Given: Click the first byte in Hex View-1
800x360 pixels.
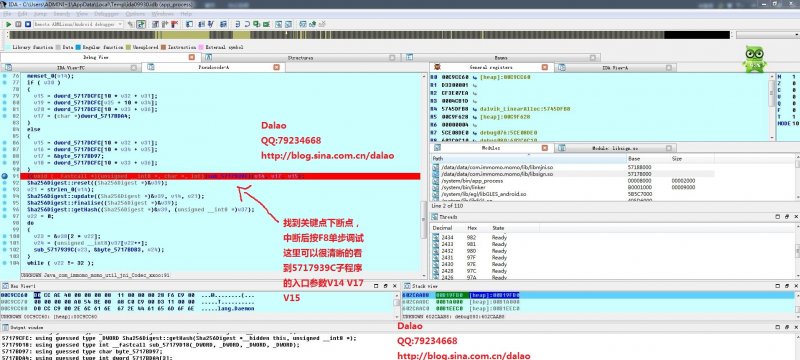Looking at the screenshot, I should pos(37,295).
